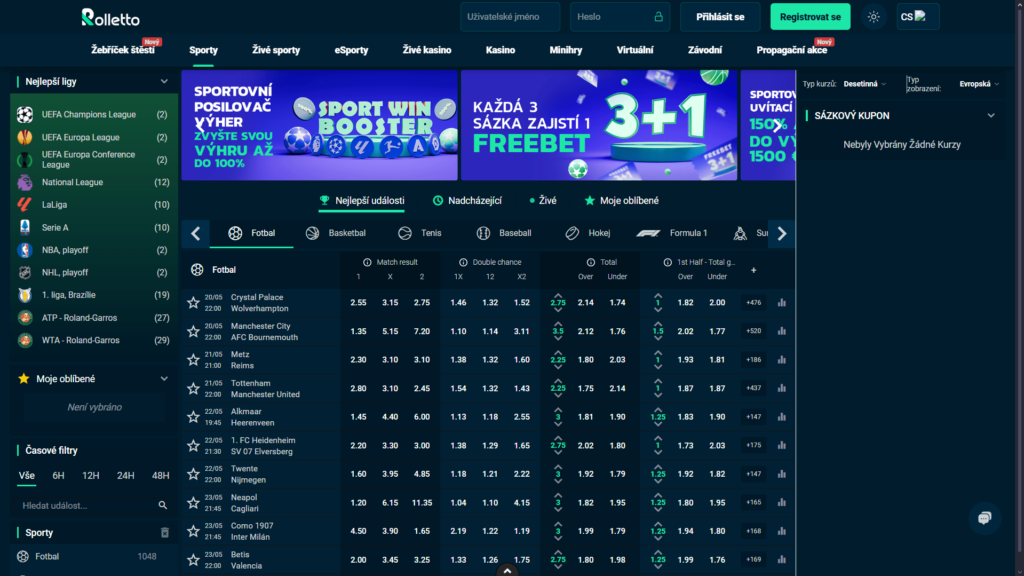Star the Tottenham vs Manchester United match
Image resolution: width=1024 pixels, height=576 pixels.
(193, 388)
